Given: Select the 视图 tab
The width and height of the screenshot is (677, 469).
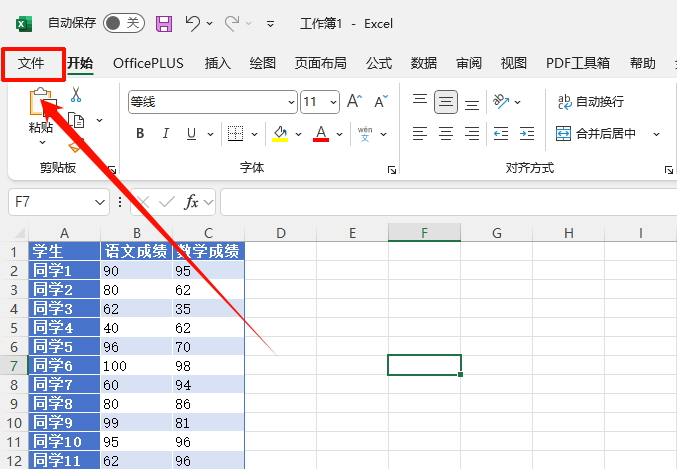Looking at the screenshot, I should pos(513,63).
